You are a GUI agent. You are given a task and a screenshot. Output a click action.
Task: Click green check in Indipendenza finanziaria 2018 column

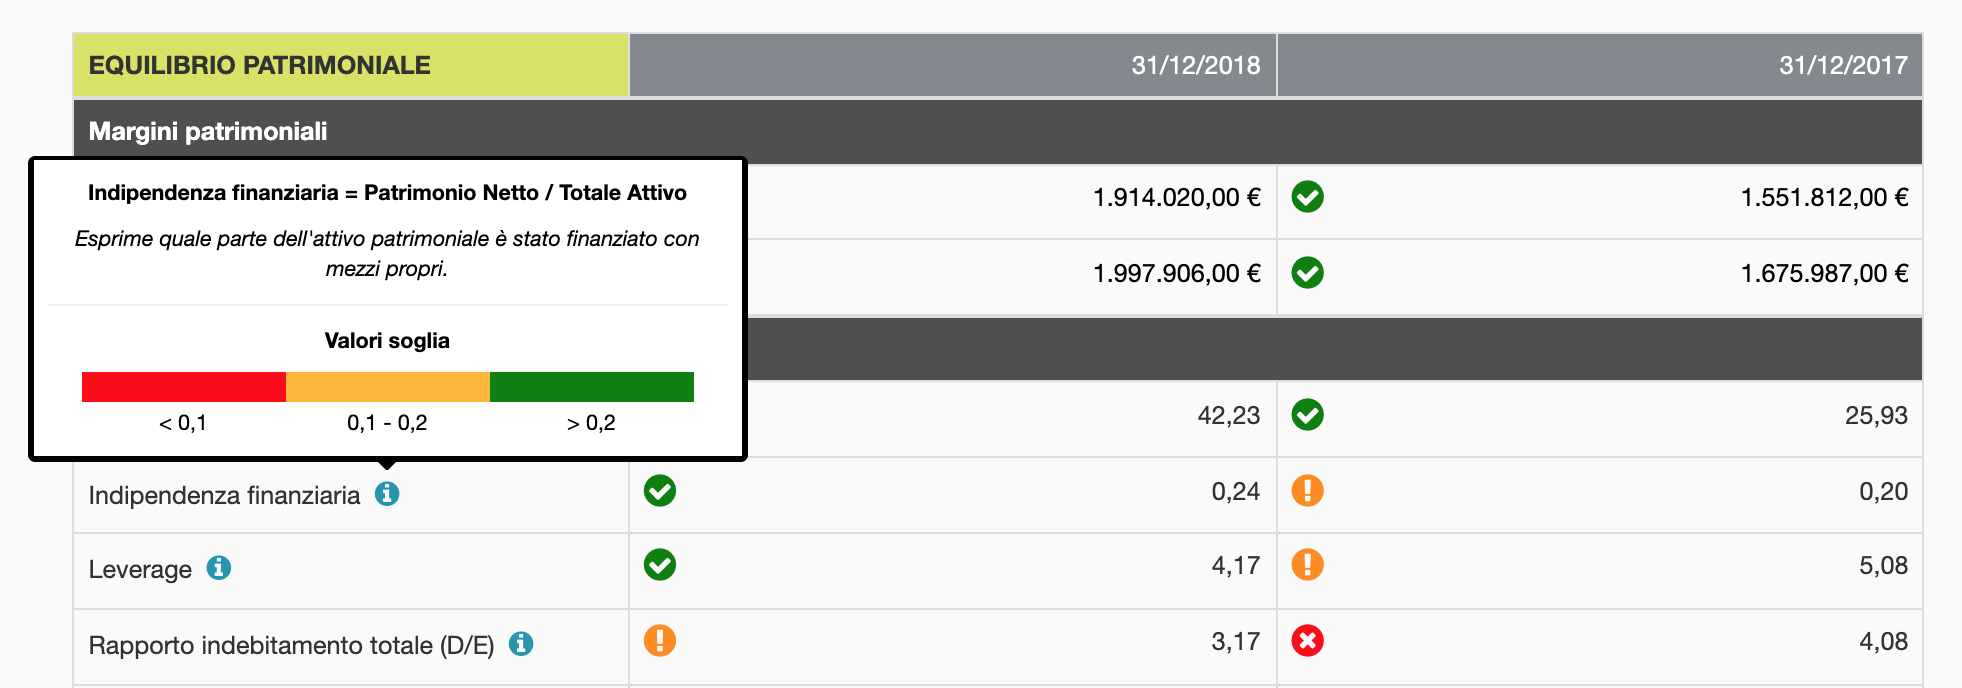click(660, 491)
